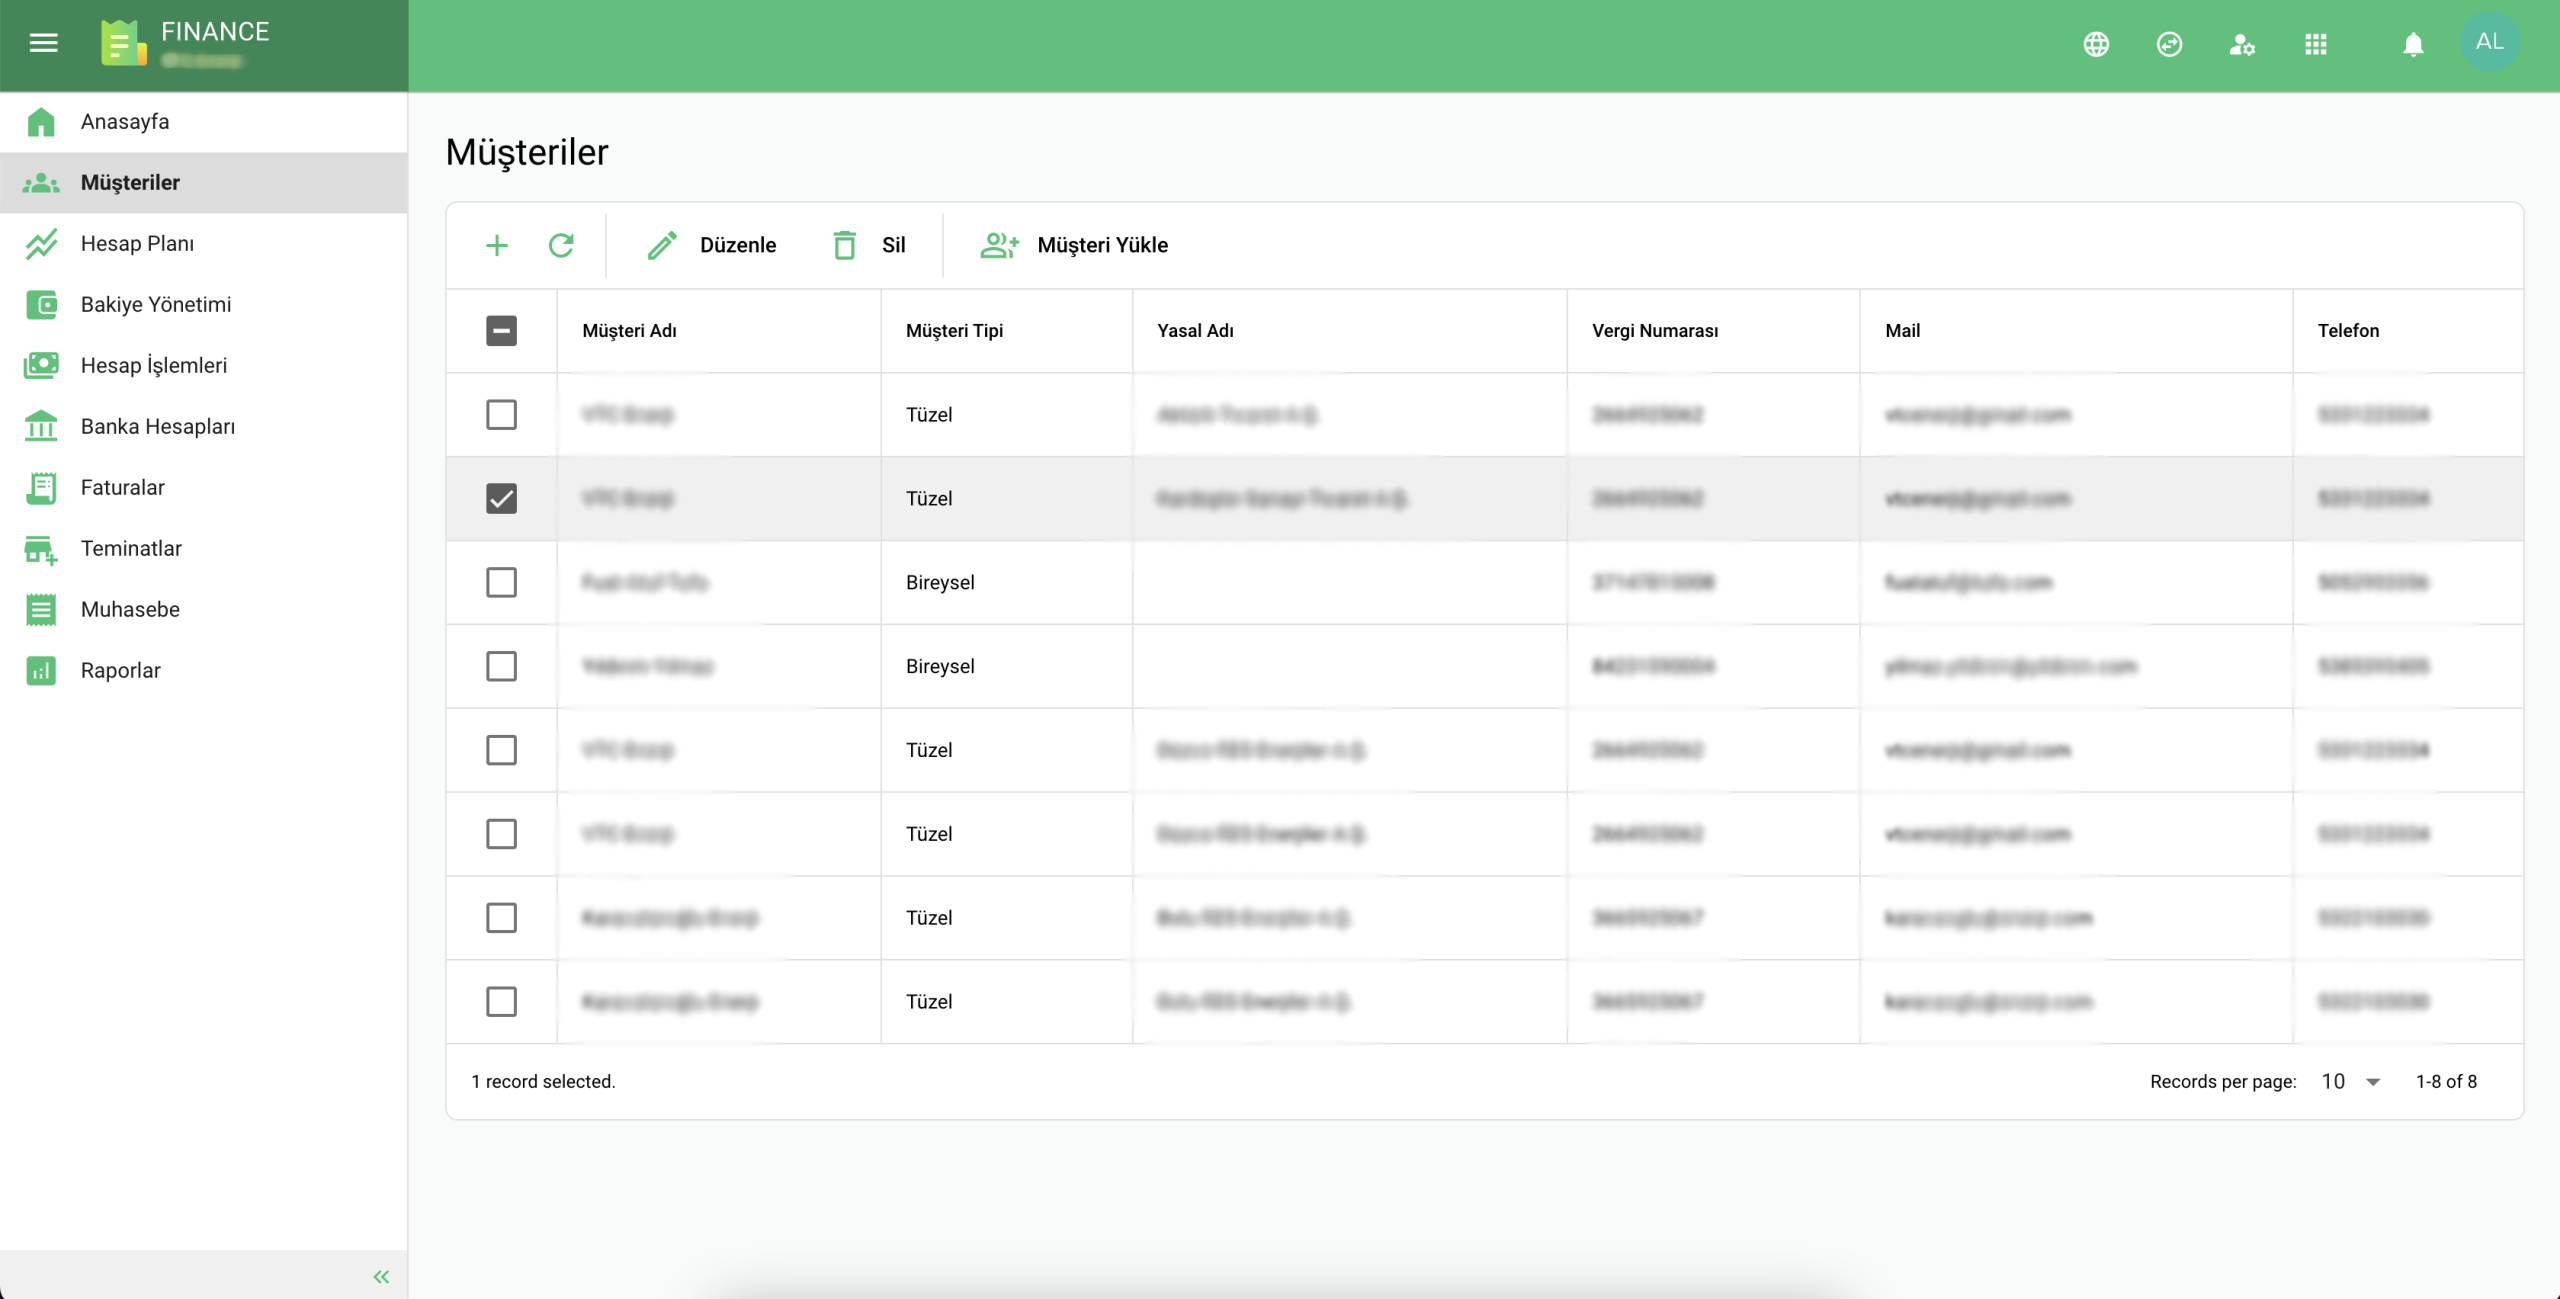Click the Müşteri Yükle button

1075,245
